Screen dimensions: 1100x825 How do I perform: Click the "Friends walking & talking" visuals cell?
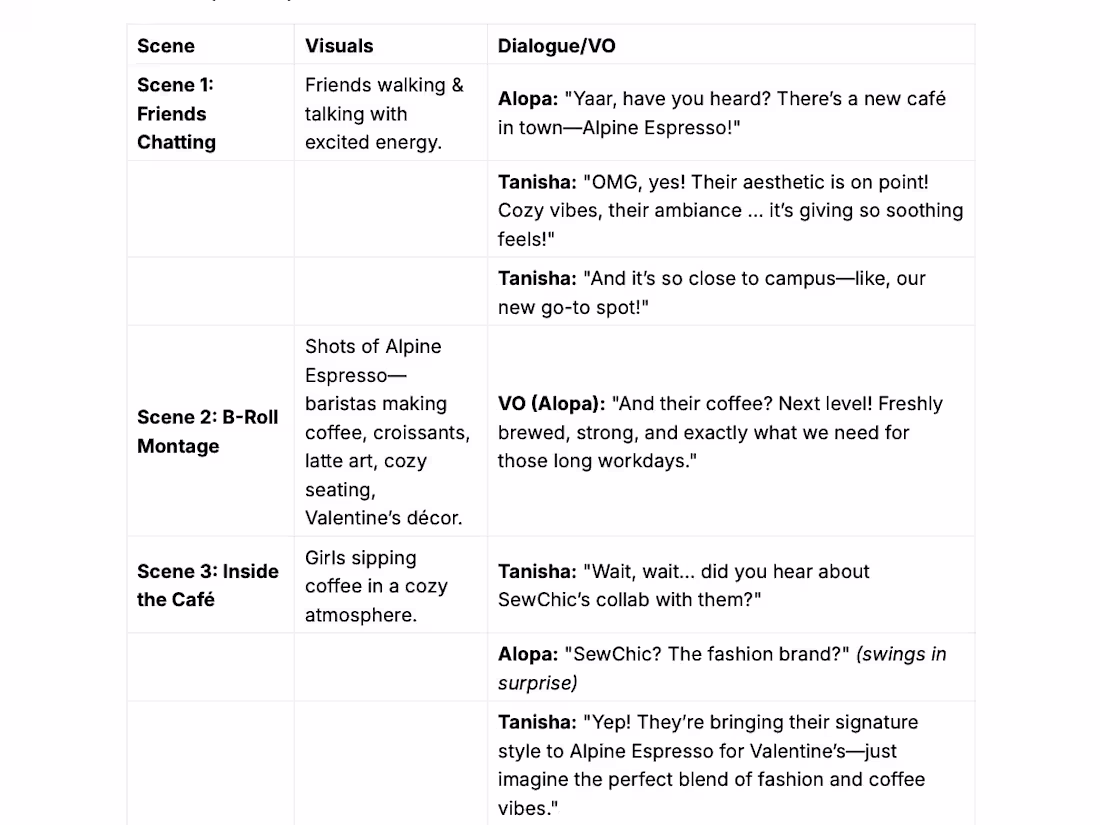point(384,113)
